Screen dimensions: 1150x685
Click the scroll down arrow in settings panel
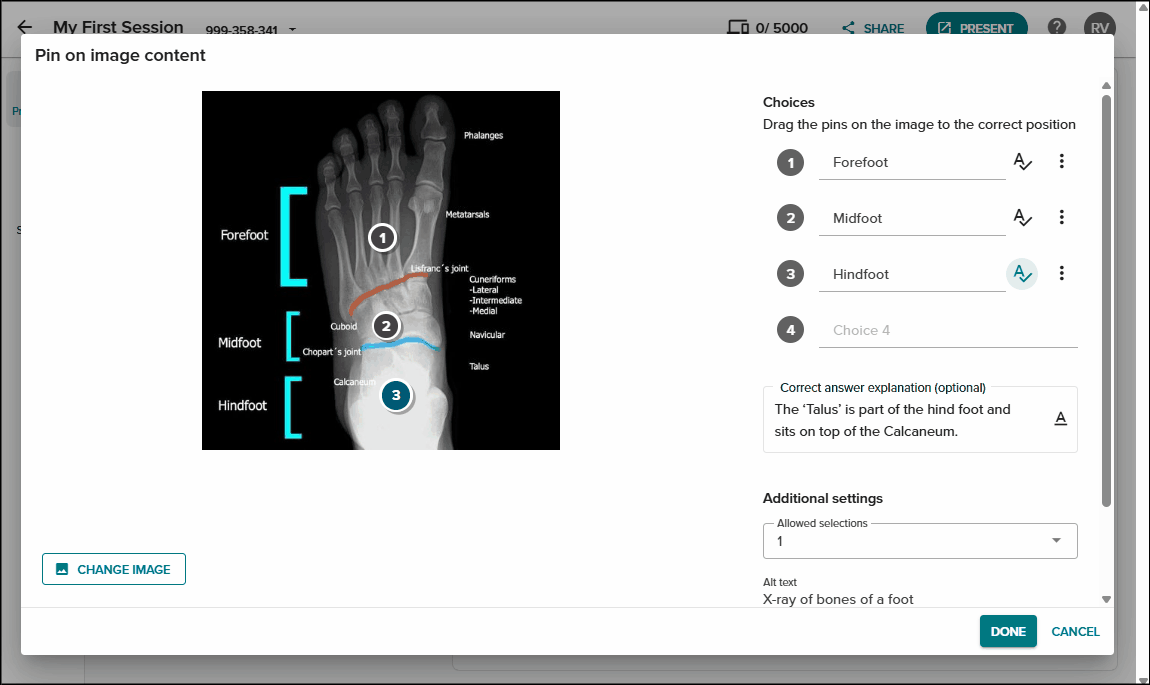1106,599
